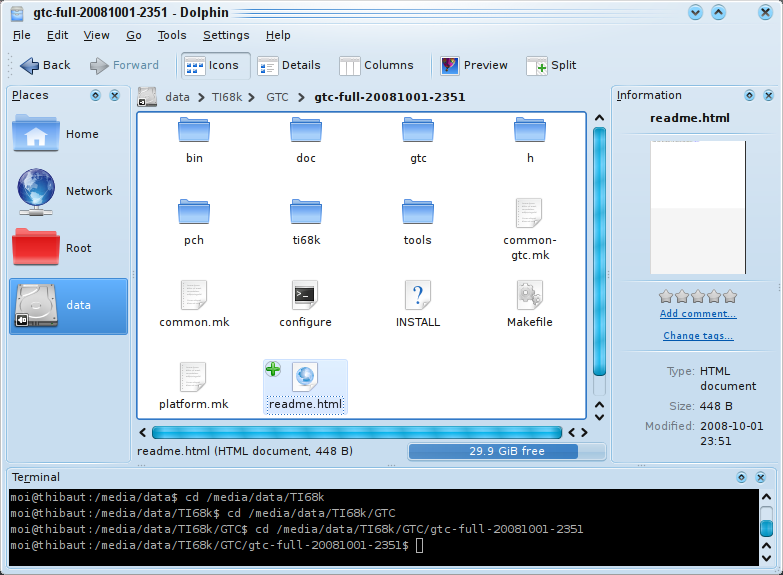Switch to Columns view mode

coord(376,65)
